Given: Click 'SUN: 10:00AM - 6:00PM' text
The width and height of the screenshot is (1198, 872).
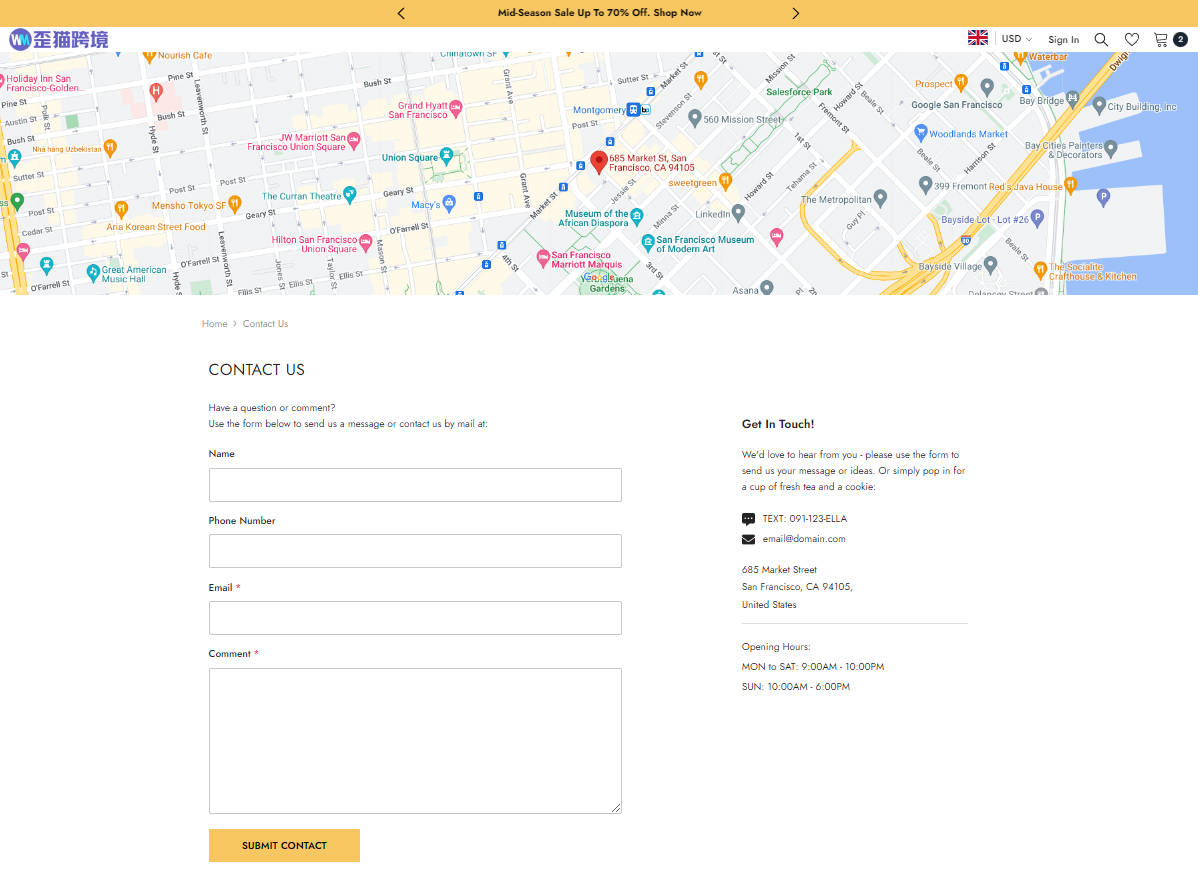Looking at the screenshot, I should point(795,686).
